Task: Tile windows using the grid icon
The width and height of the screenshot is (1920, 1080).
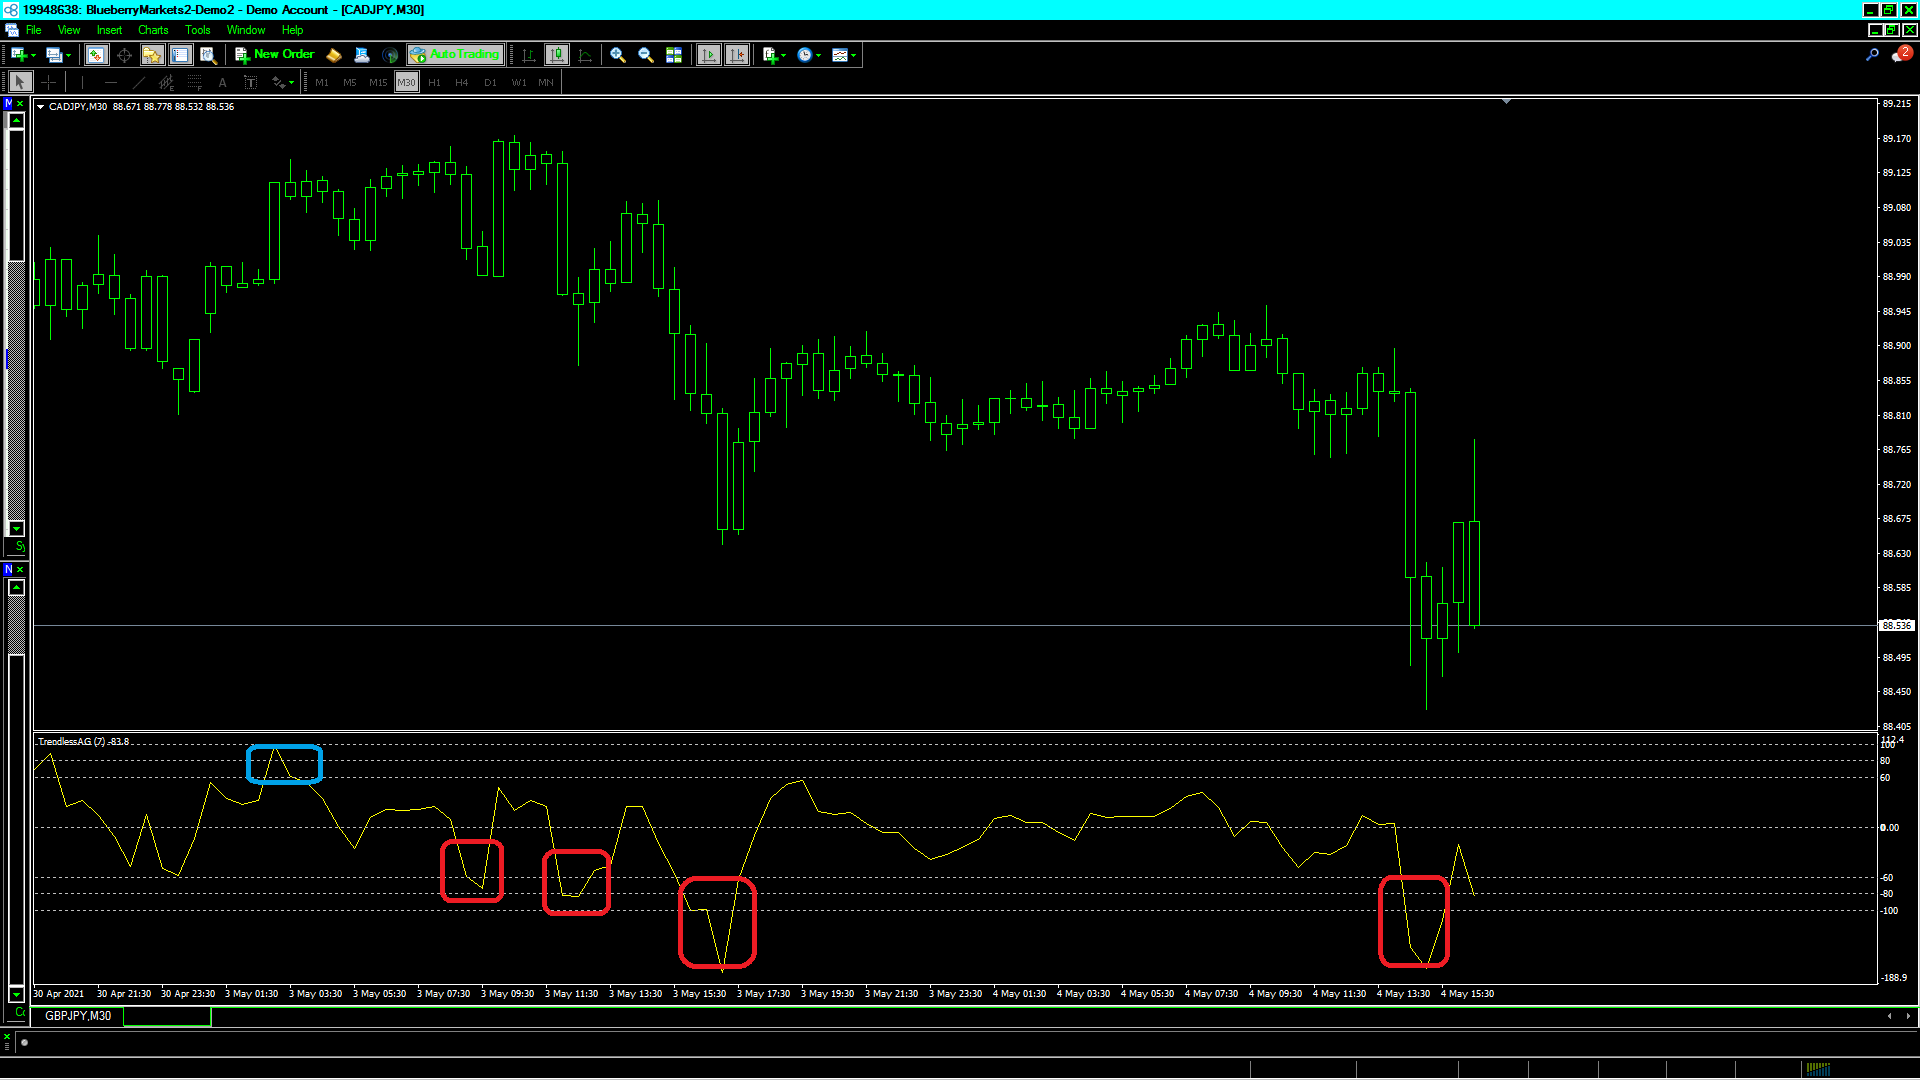Action: [x=674, y=55]
